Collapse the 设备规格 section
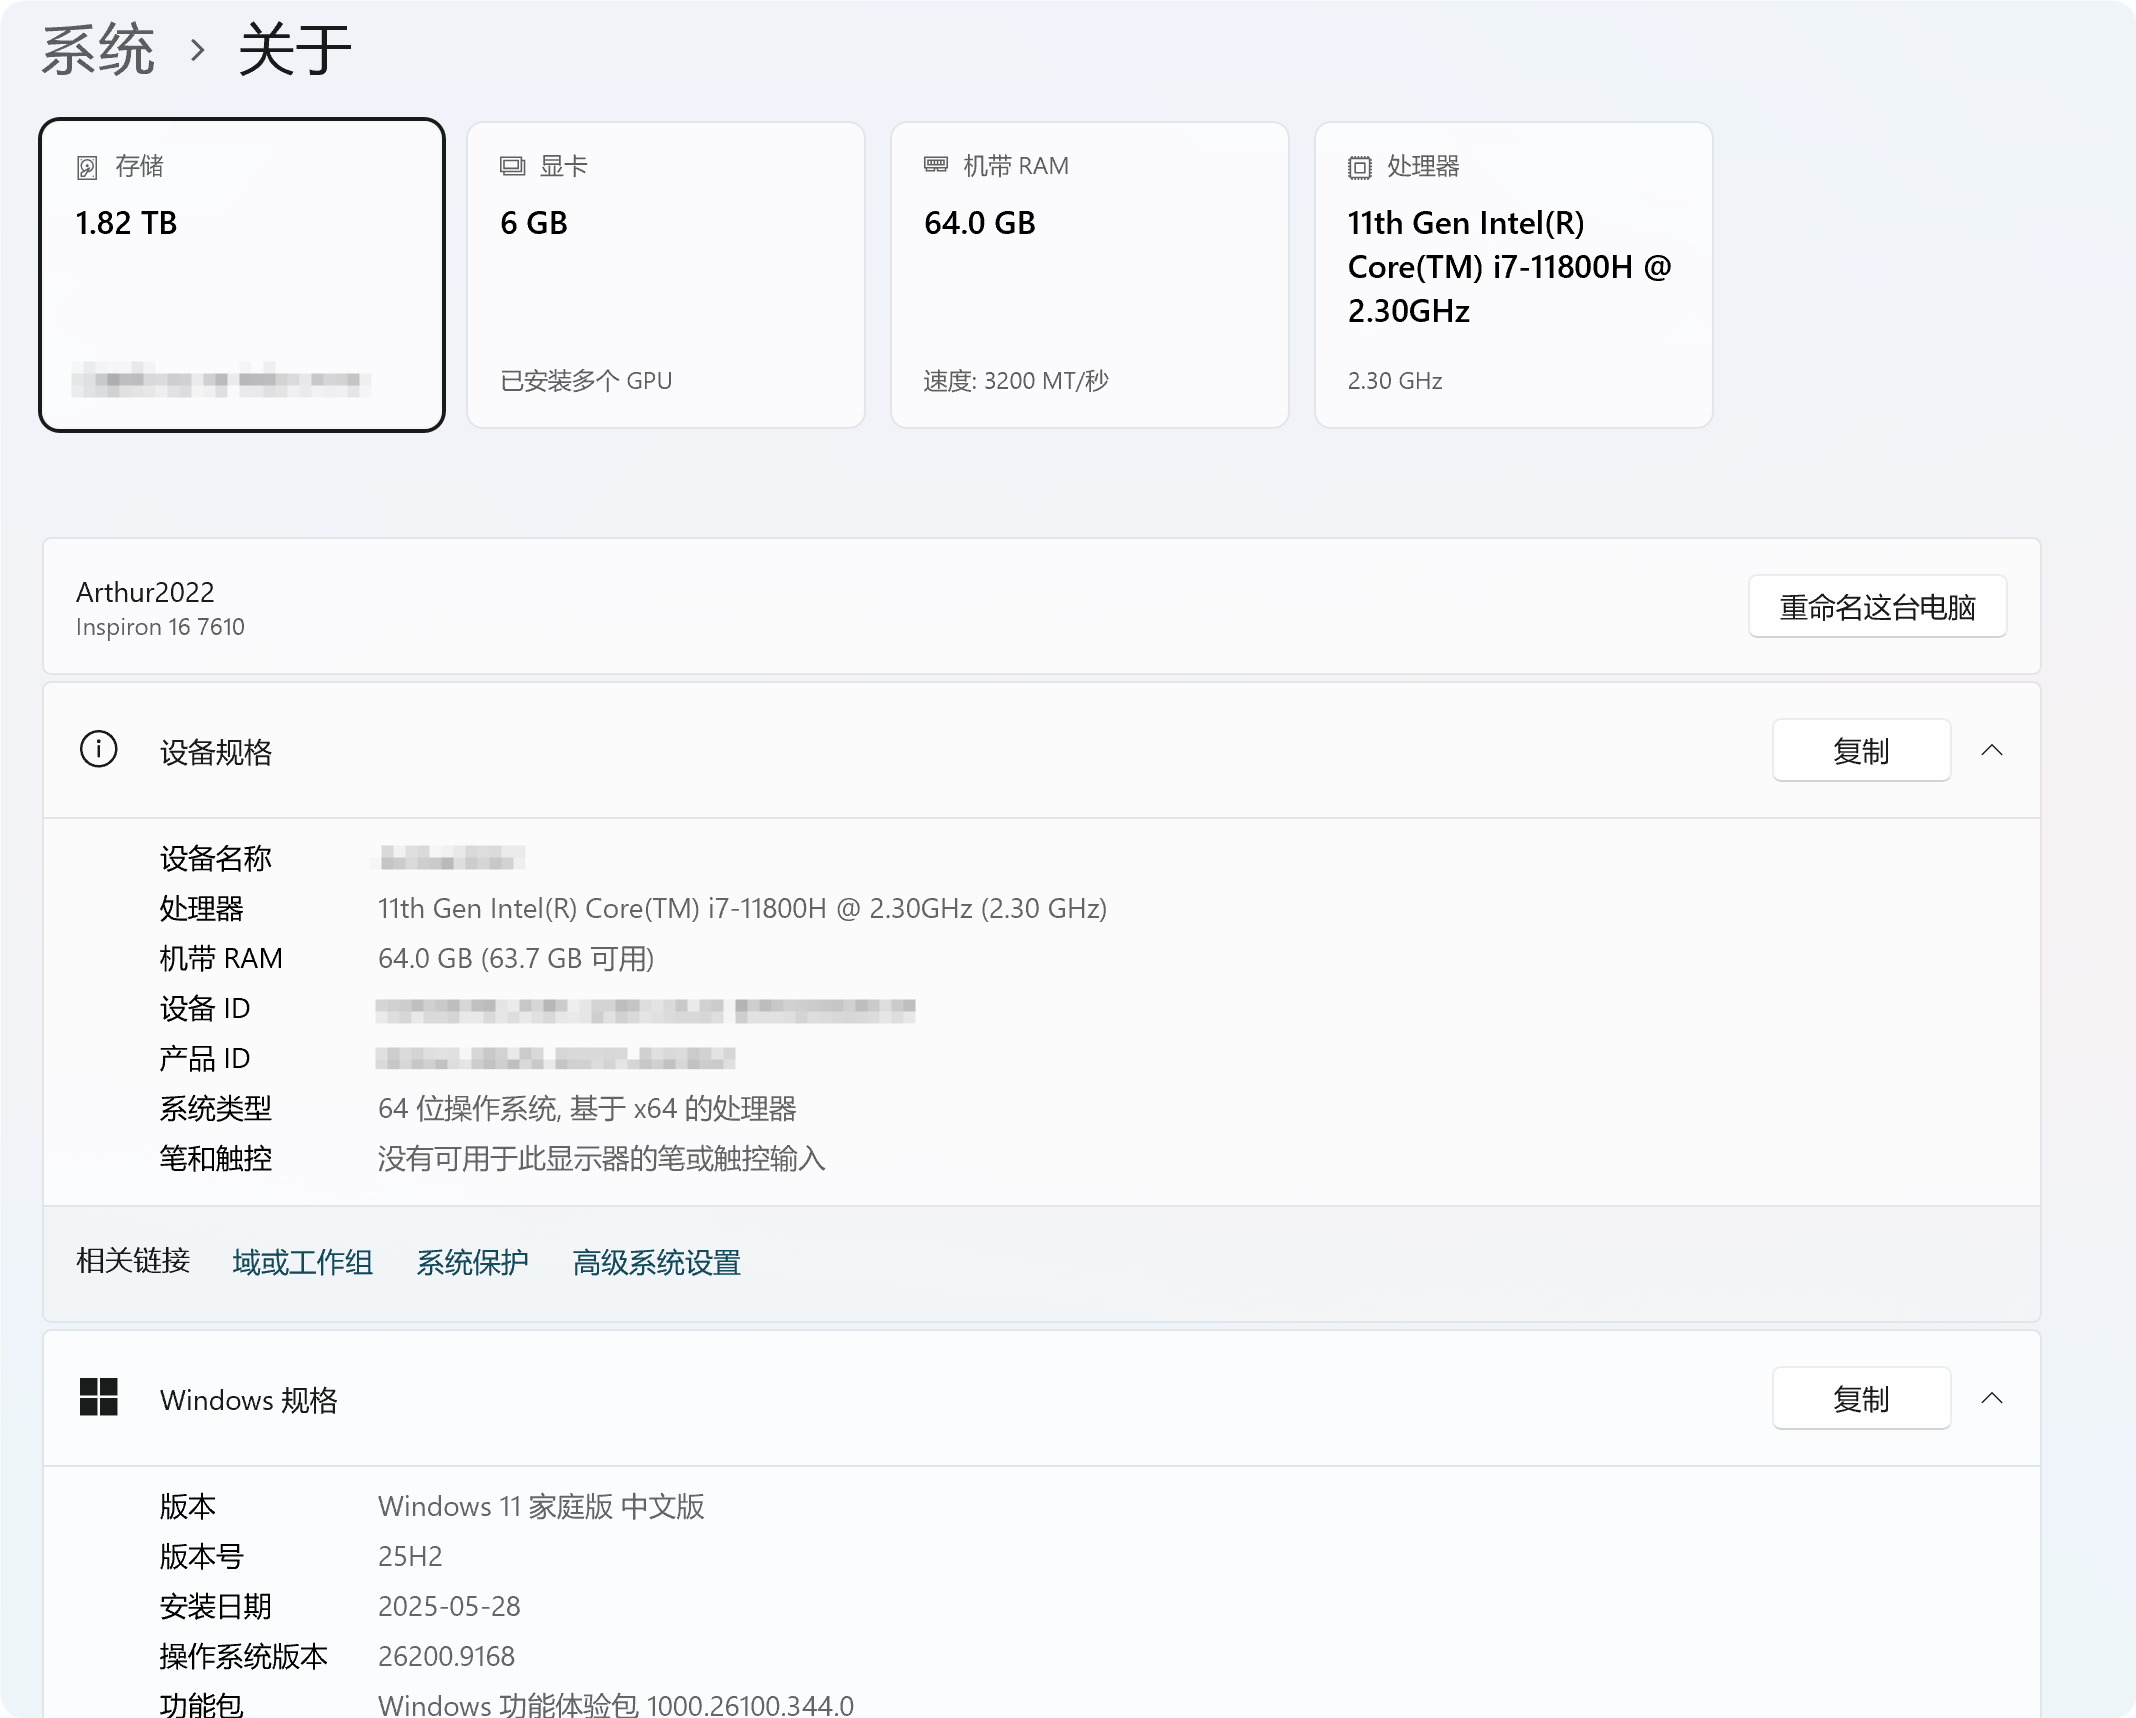Screen dimensions: 2136x1718 pyautogui.click(x=1992, y=750)
